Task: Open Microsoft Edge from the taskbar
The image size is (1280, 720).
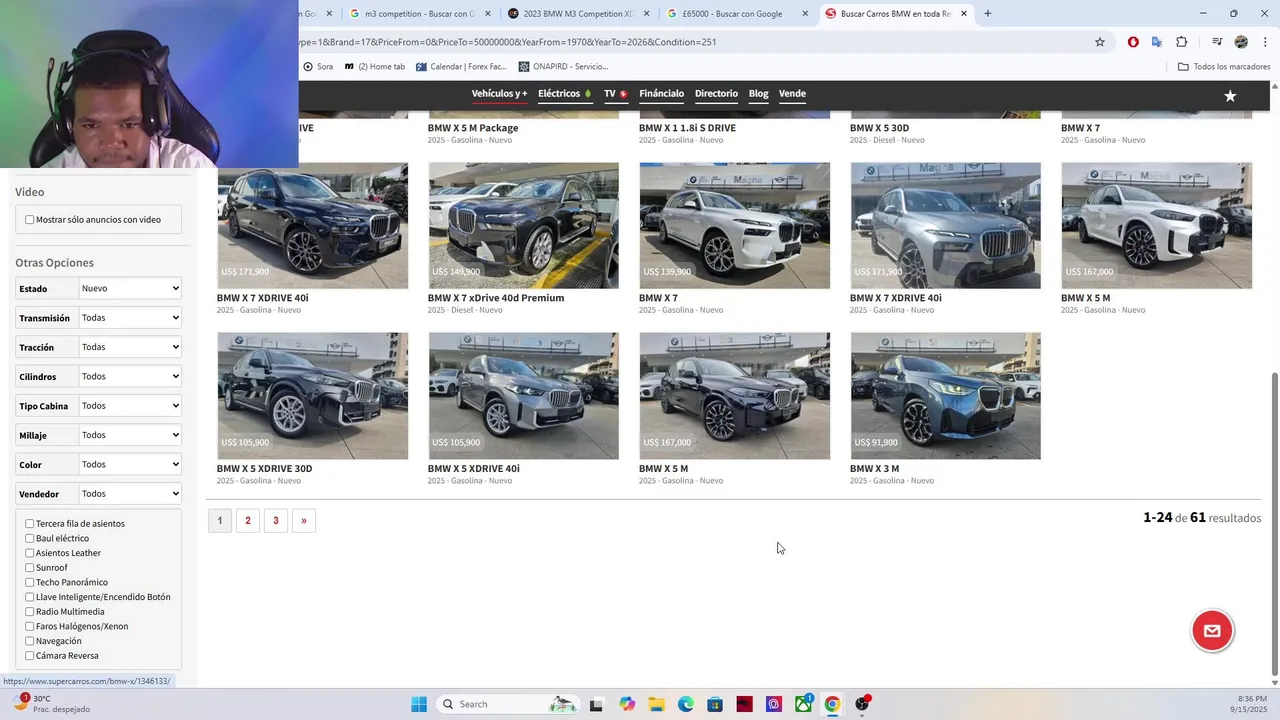Action: pyautogui.click(x=686, y=704)
